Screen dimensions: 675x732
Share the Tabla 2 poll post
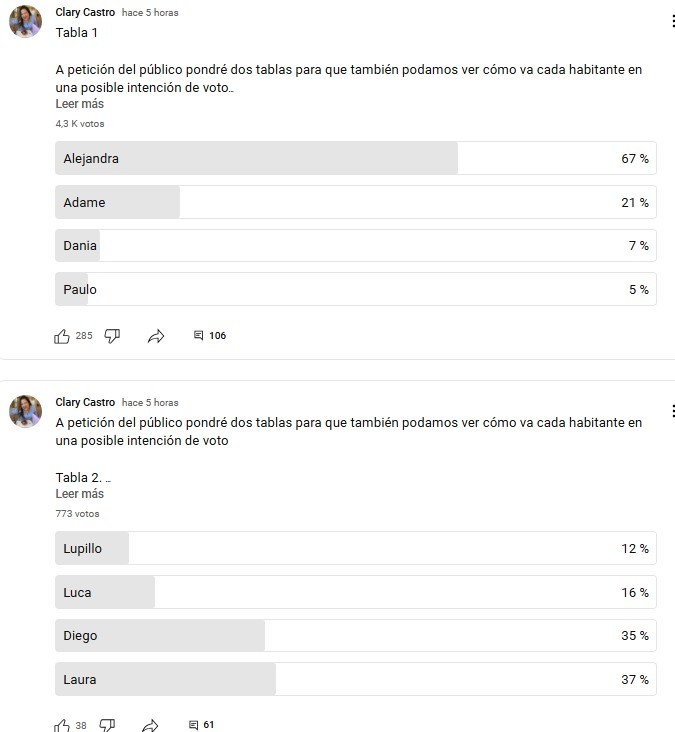[x=150, y=725]
